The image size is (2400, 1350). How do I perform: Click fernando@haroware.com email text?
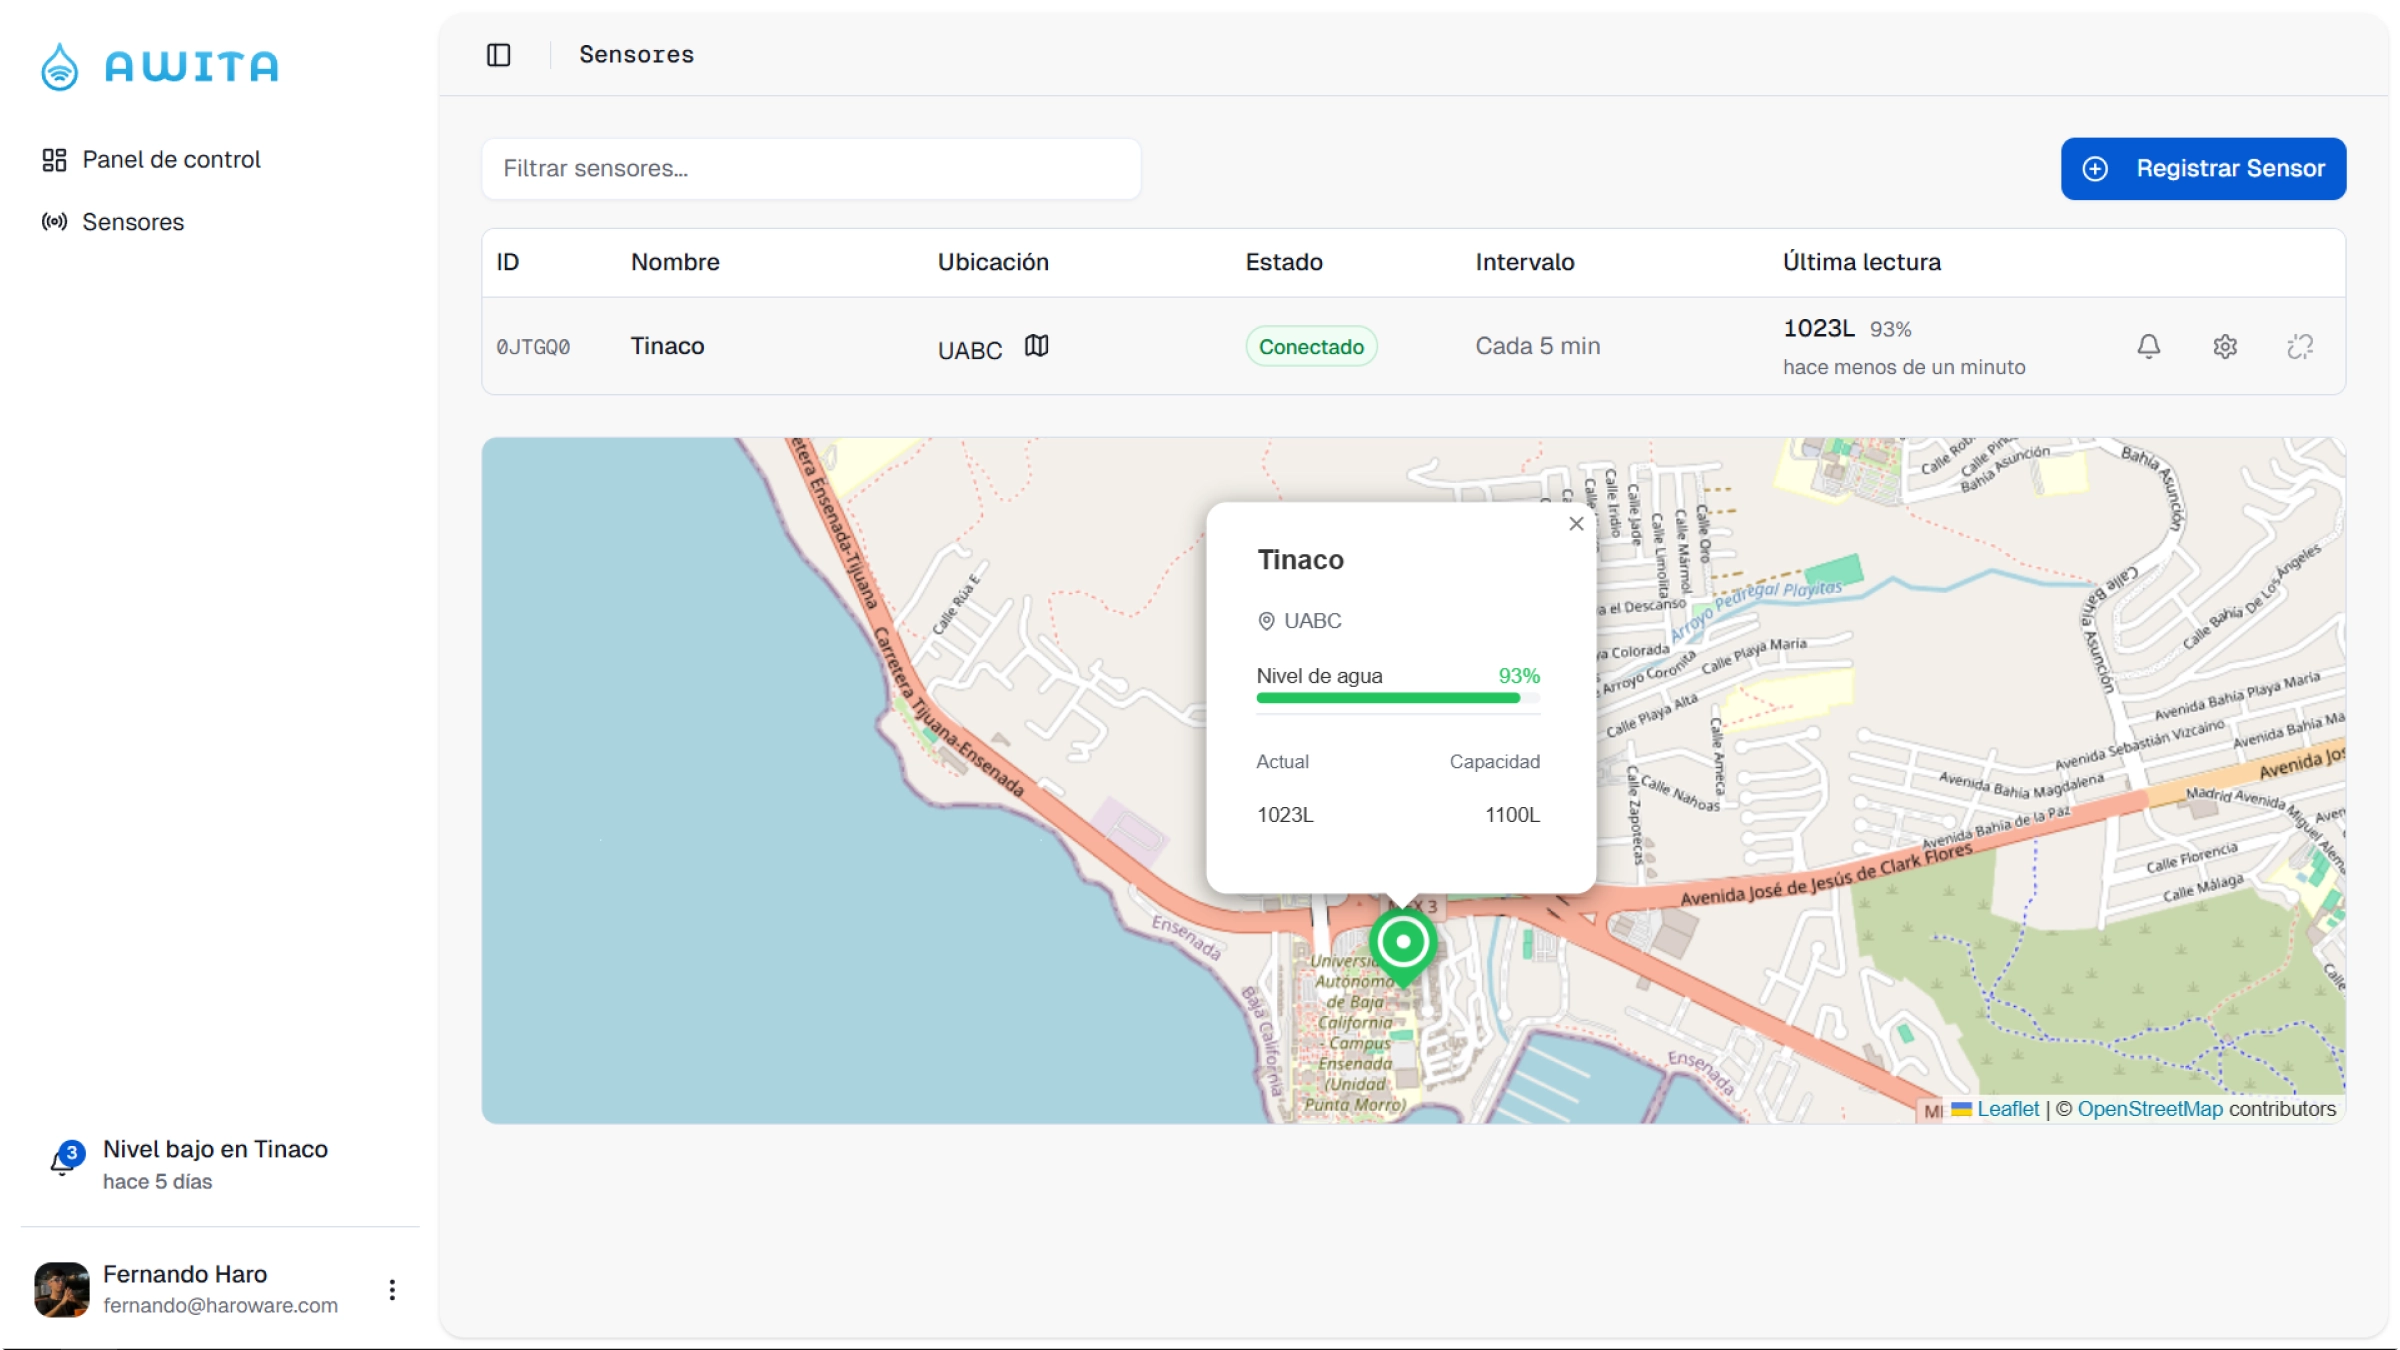pos(220,1306)
